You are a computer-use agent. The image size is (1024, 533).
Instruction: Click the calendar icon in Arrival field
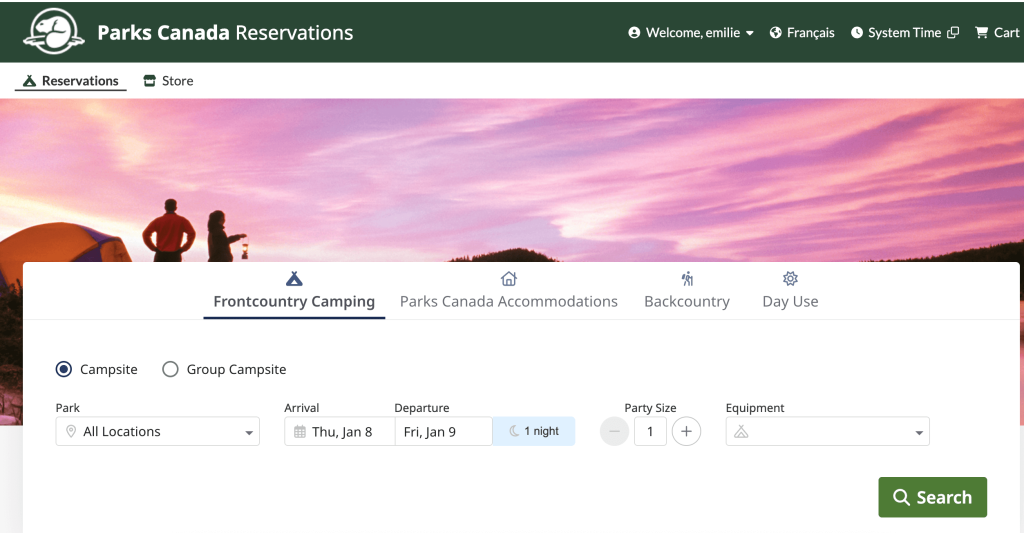point(300,431)
